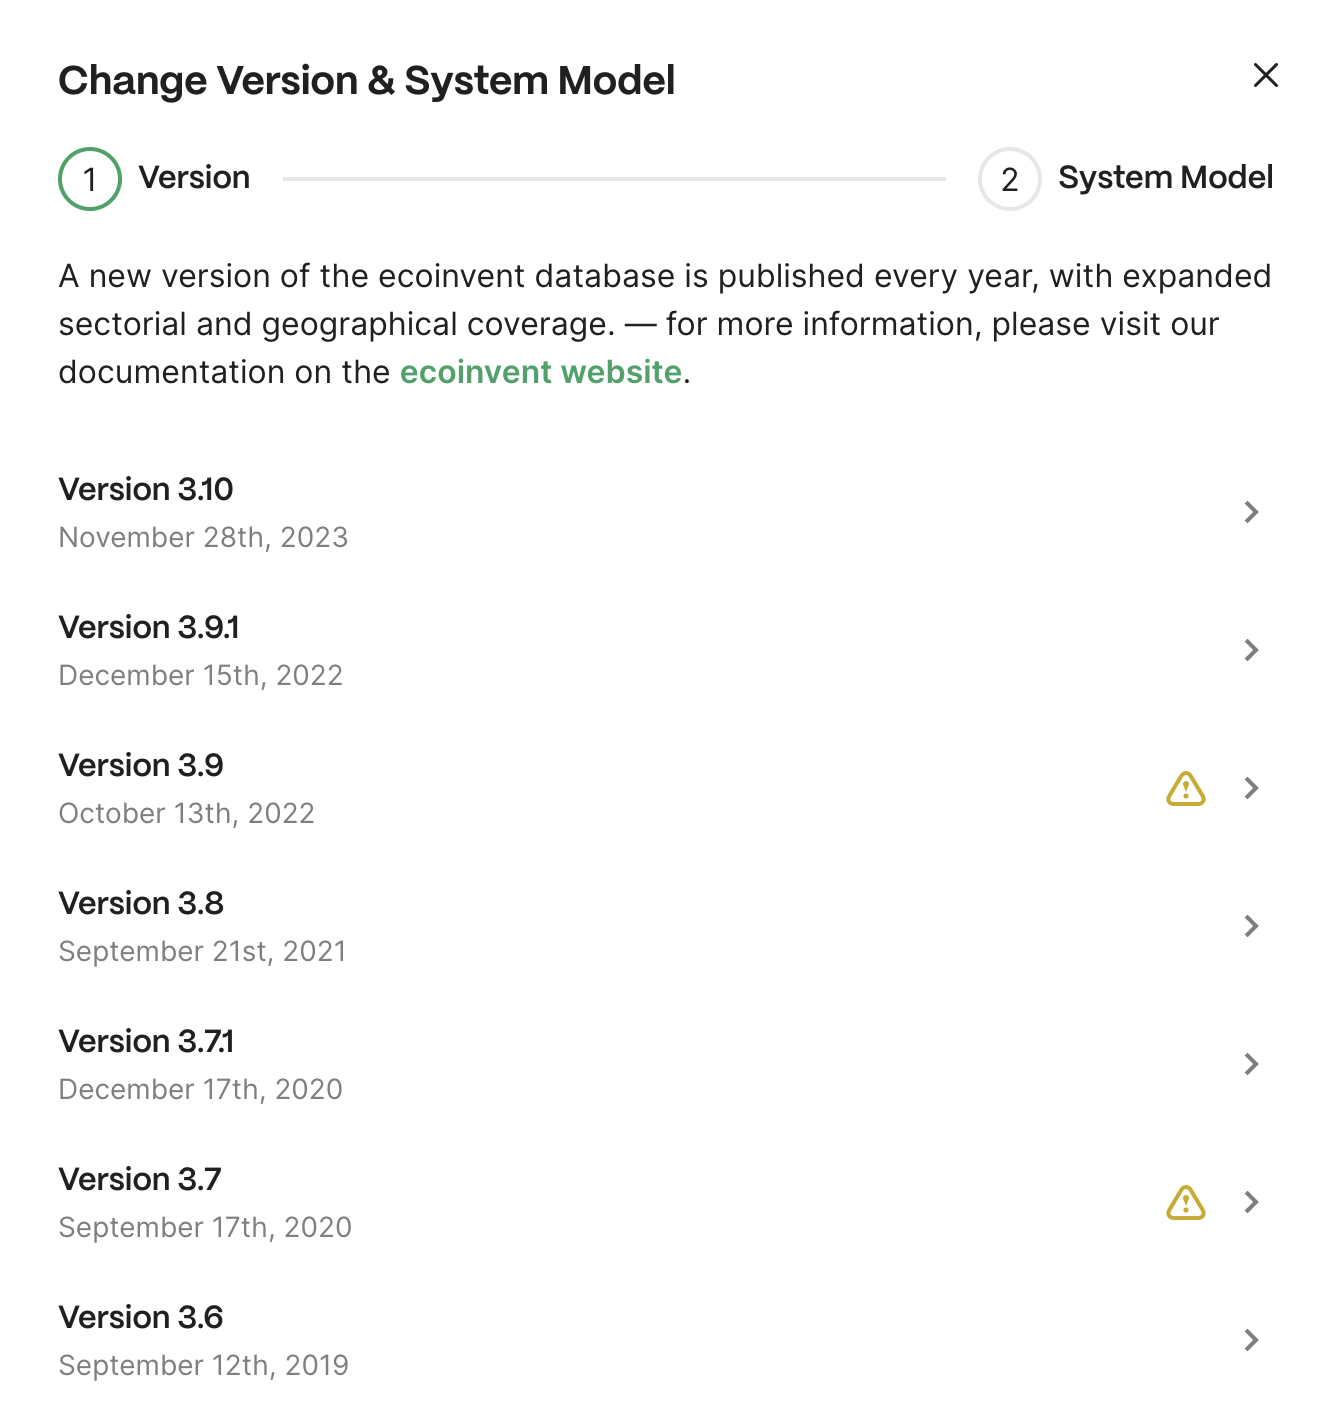This screenshot has height=1414, width=1332.
Task: Click the chevron beside Version 3.9 warning
Action: point(1251,788)
